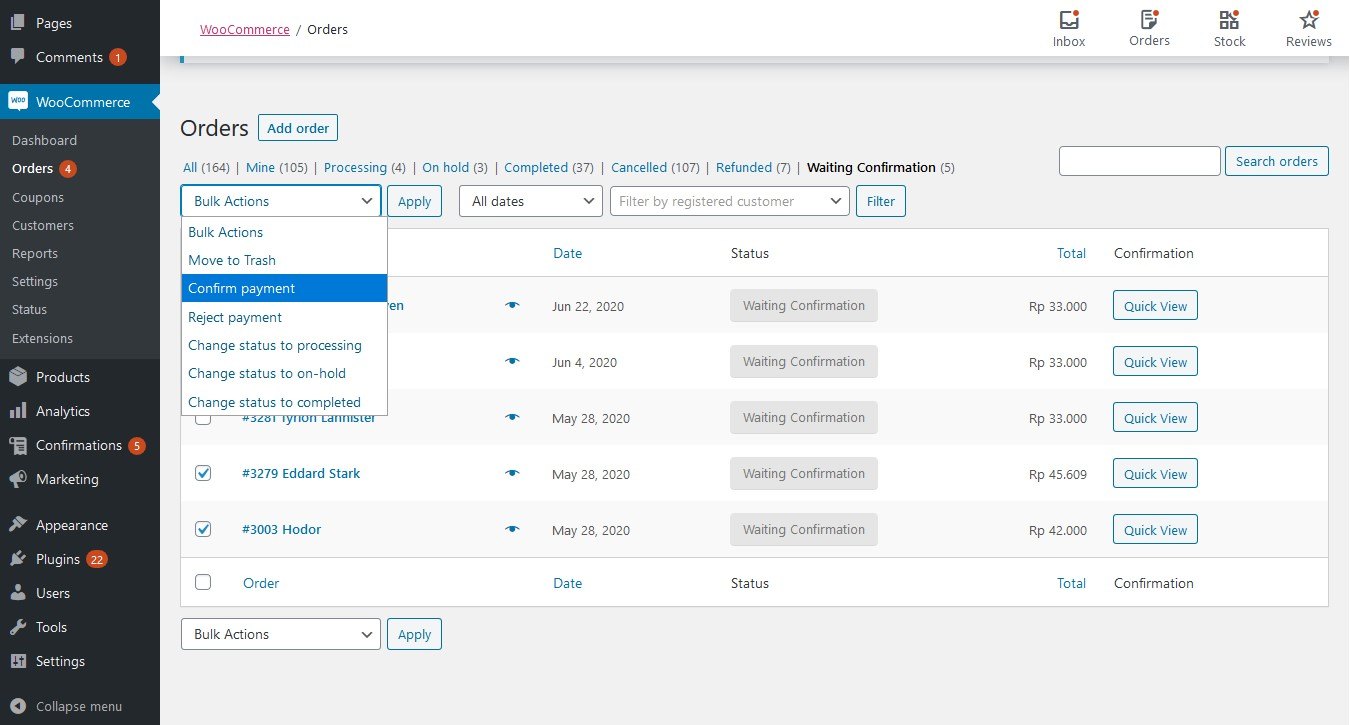Viewport: 1350px width, 725px height.
Task: Click the Plugins plug icon
Action: (x=18, y=559)
